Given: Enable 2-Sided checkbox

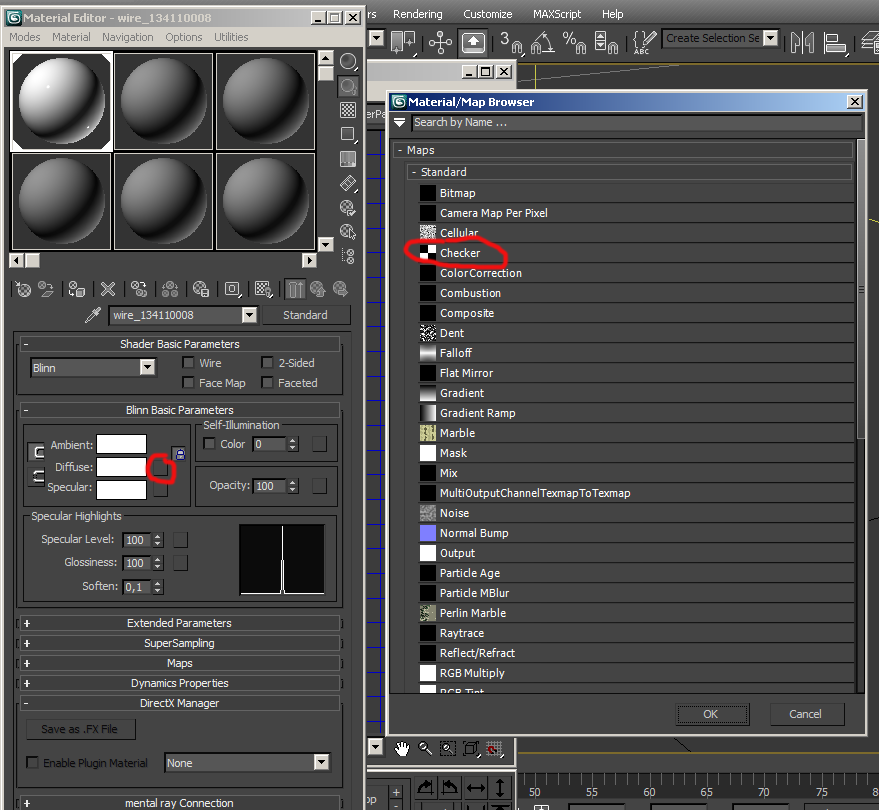Looking at the screenshot, I should pyautogui.click(x=267, y=363).
